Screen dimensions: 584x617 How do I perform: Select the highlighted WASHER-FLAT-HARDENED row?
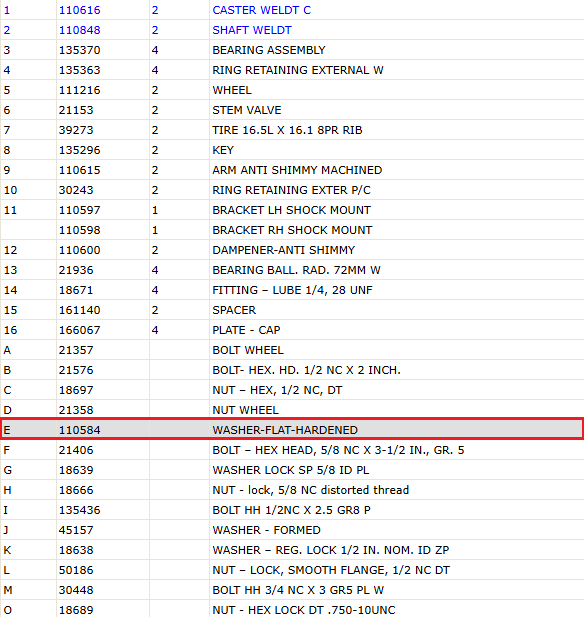(x=292, y=430)
